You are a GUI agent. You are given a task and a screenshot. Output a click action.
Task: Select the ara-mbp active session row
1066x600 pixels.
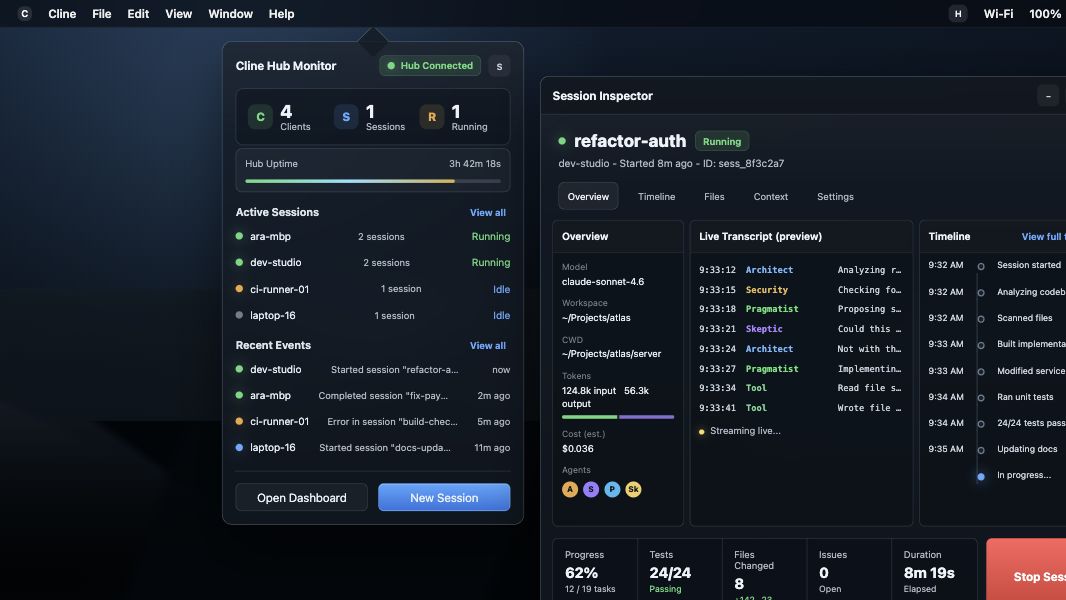click(373, 236)
